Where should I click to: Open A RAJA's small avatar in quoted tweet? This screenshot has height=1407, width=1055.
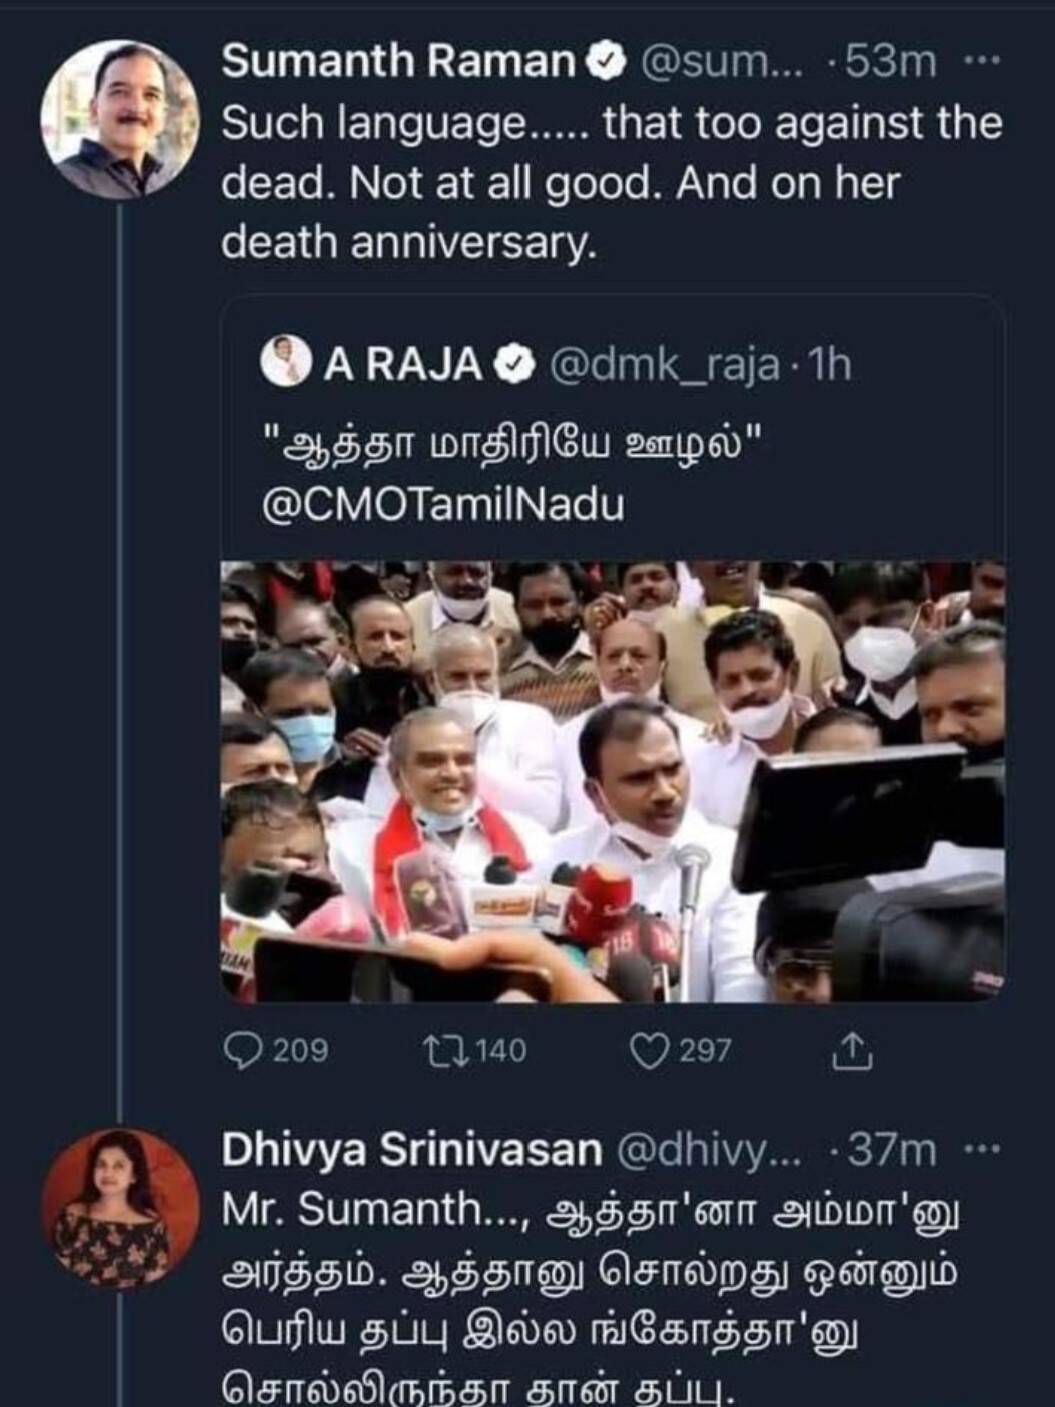coord(286,363)
